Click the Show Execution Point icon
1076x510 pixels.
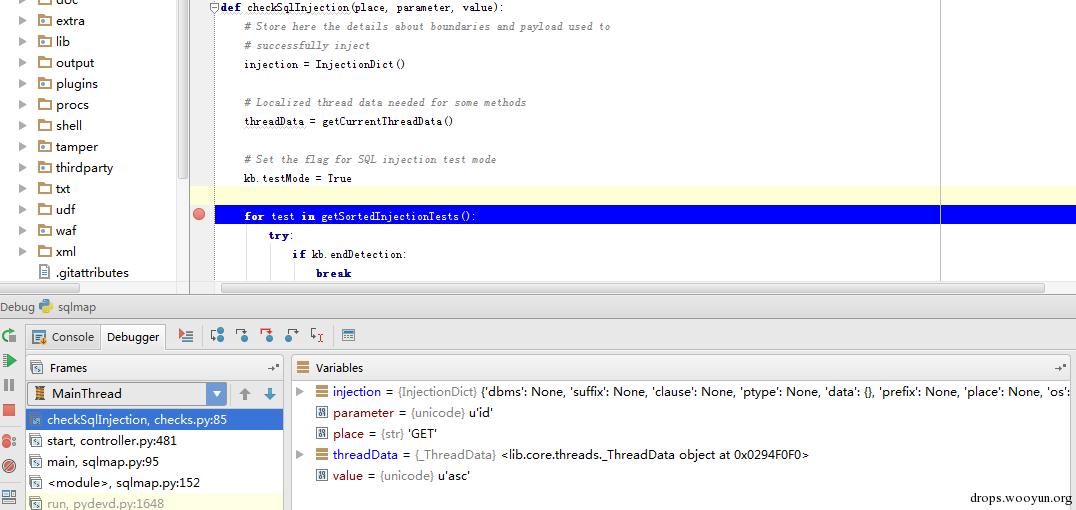click(186, 336)
